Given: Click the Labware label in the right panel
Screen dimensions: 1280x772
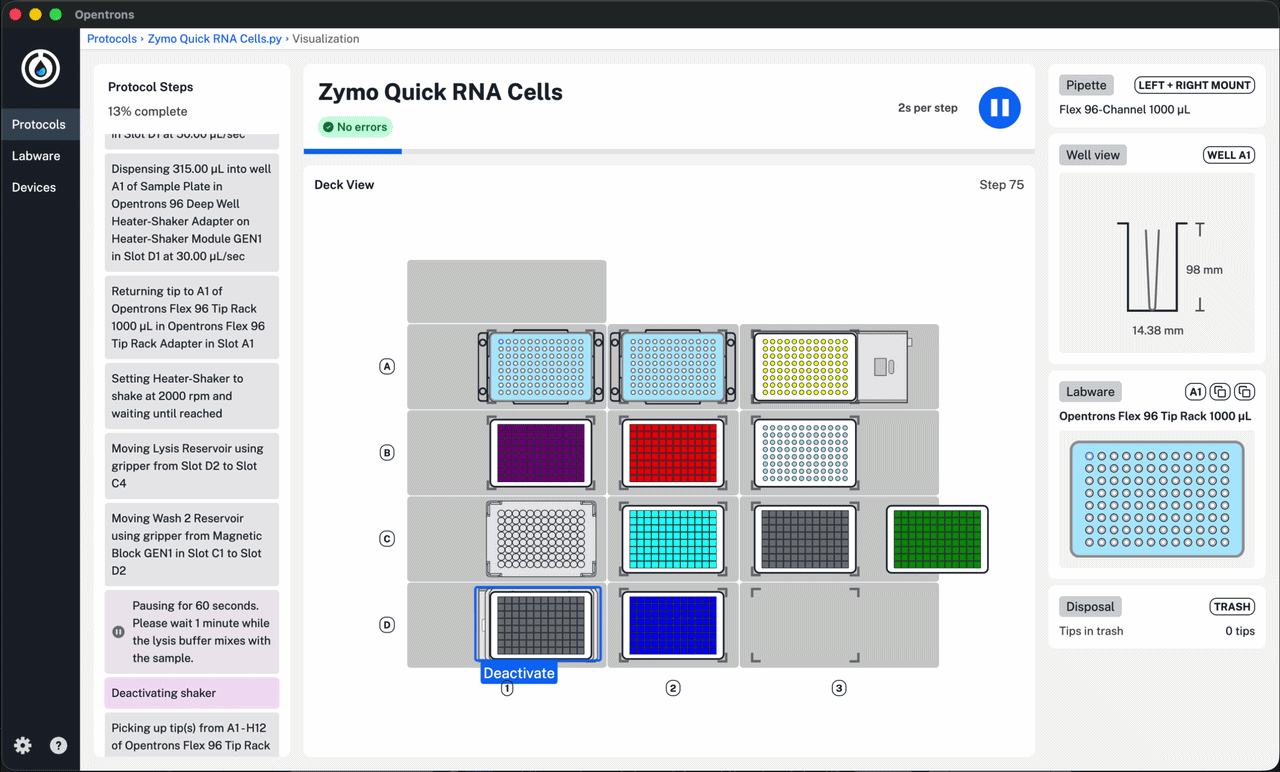Looking at the screenshot, I should pos(1090,392).
